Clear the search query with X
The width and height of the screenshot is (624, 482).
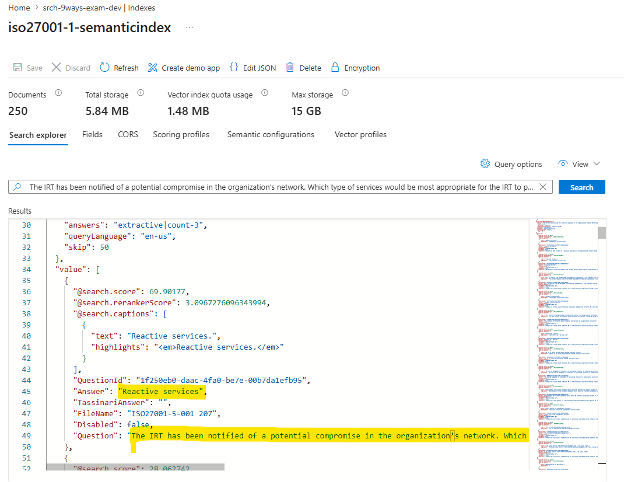pos(543,187)
